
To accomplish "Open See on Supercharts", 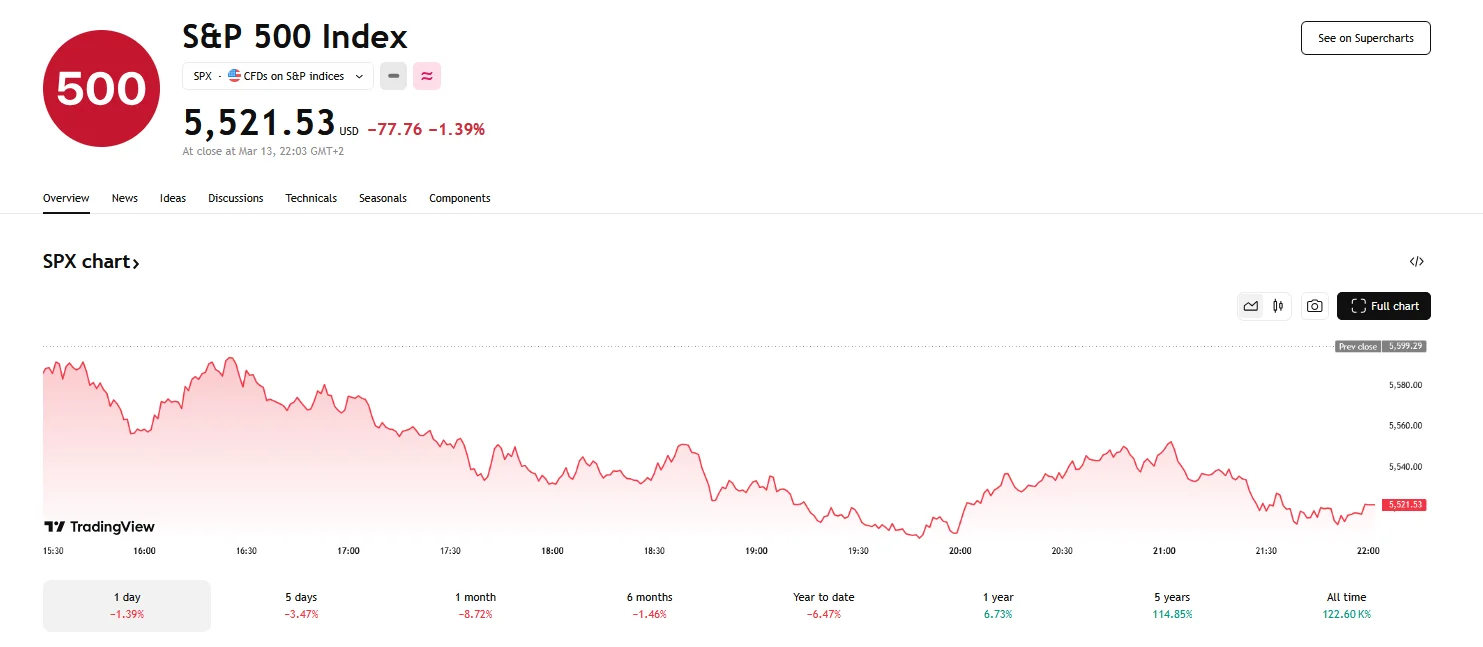I will click(x=1365, y=37).
